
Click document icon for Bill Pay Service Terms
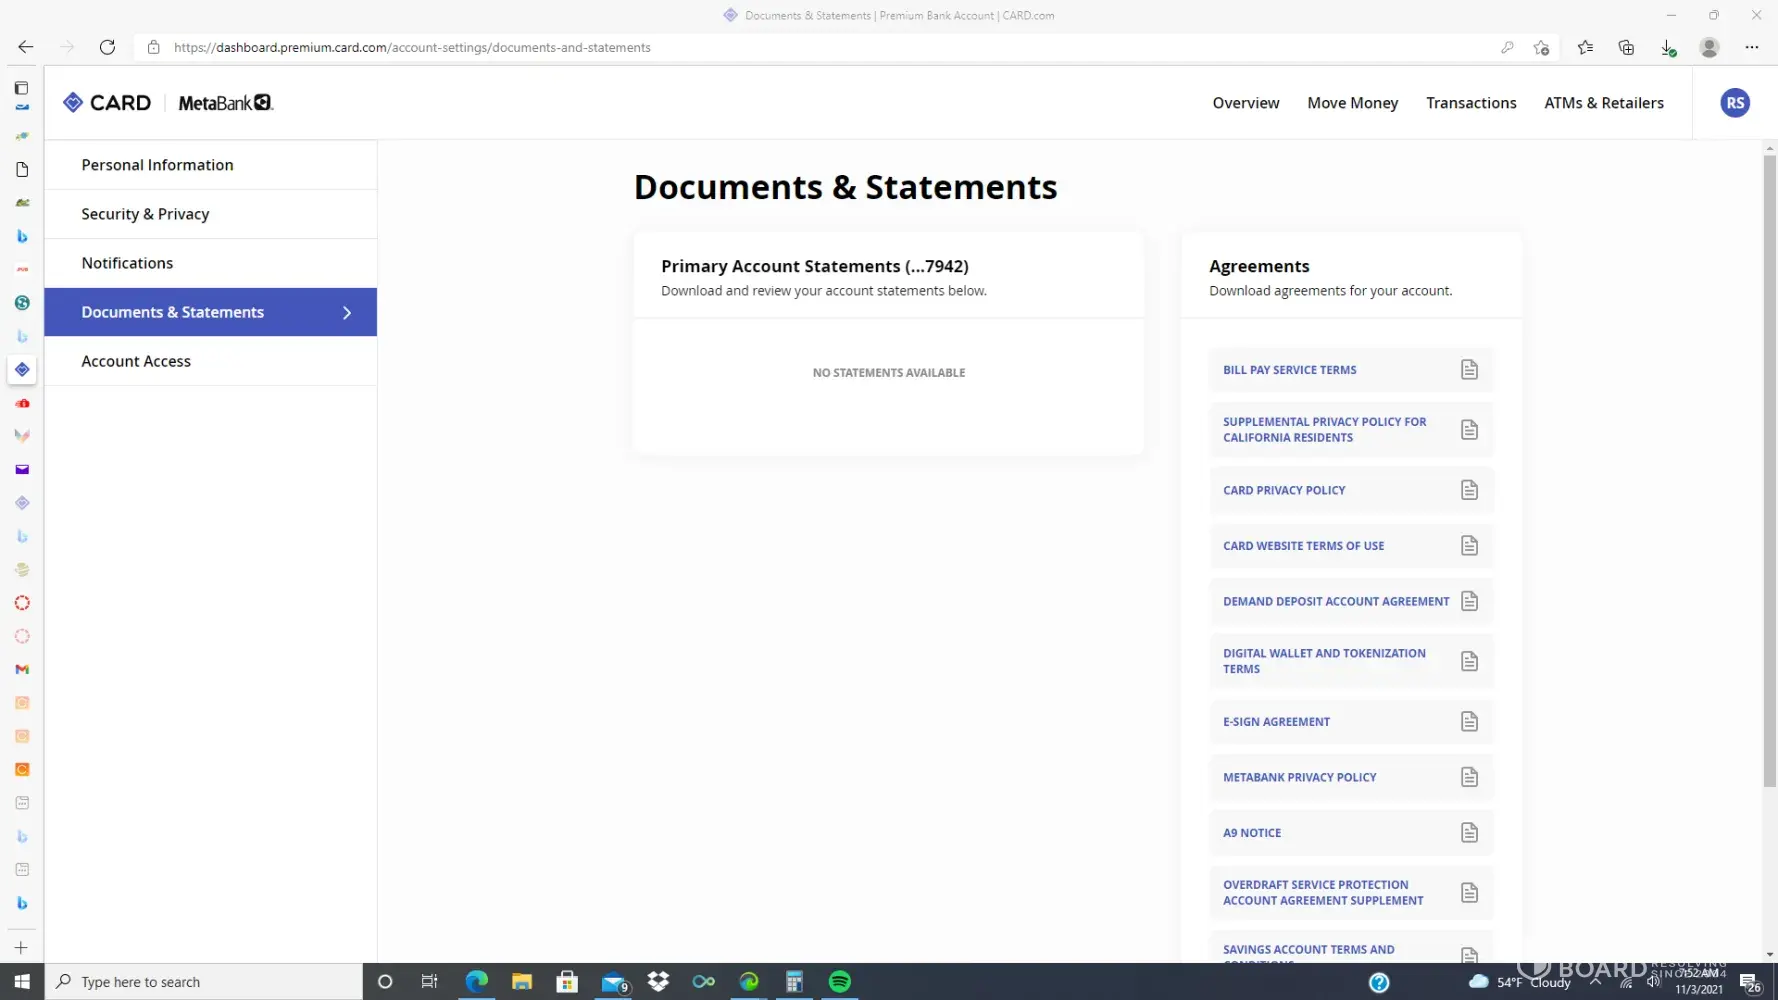tap(1468, 370)
